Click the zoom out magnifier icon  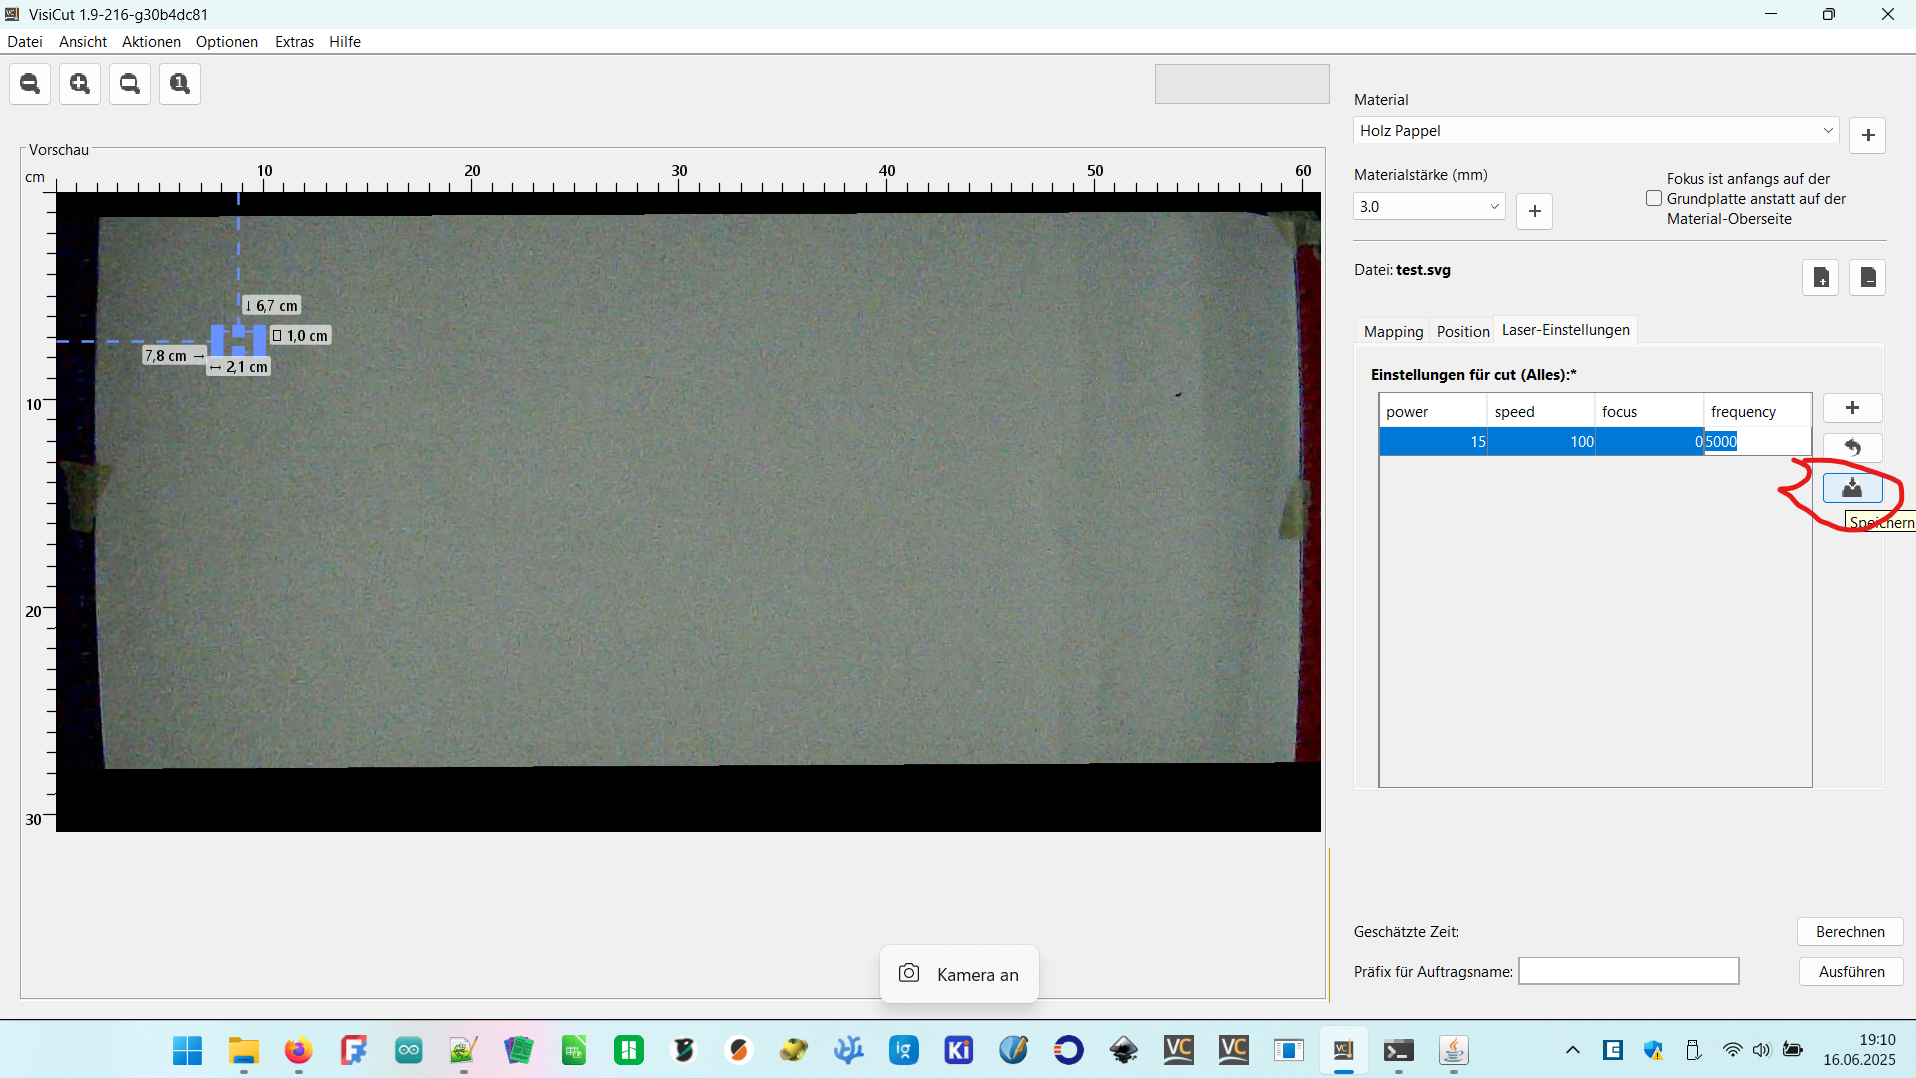30,84
